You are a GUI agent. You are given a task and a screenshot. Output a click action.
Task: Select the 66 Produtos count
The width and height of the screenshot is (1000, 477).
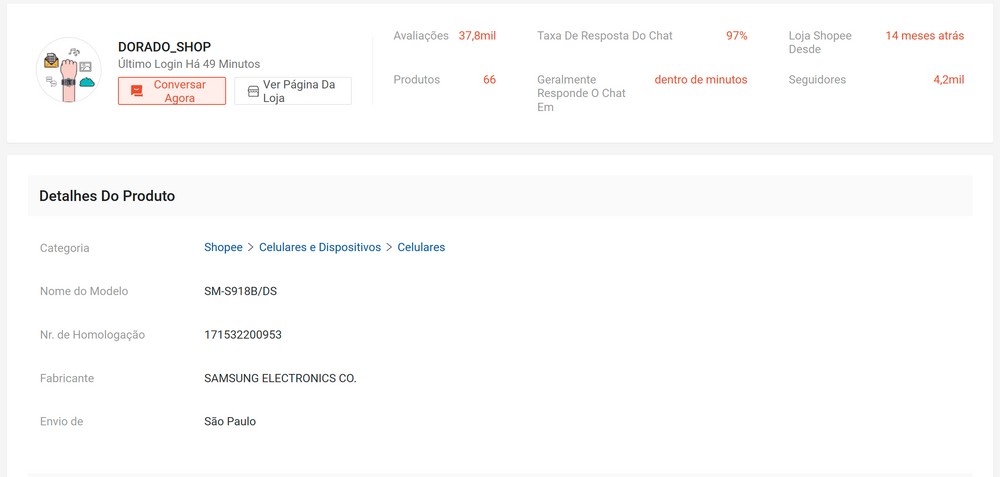[x=489, y=80]
